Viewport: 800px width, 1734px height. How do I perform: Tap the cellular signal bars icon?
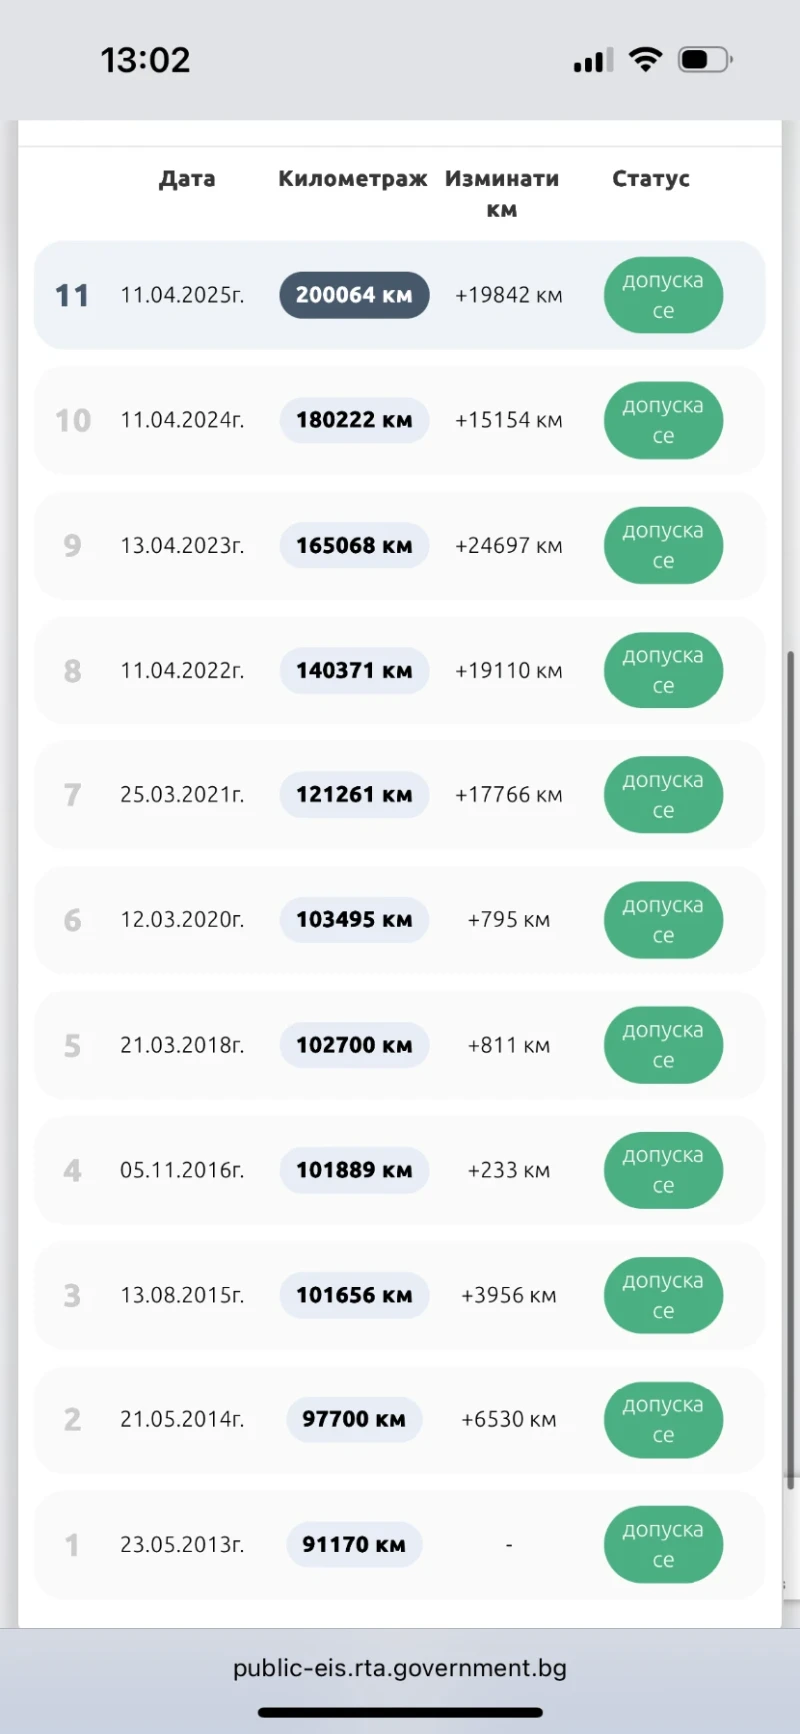593,62
